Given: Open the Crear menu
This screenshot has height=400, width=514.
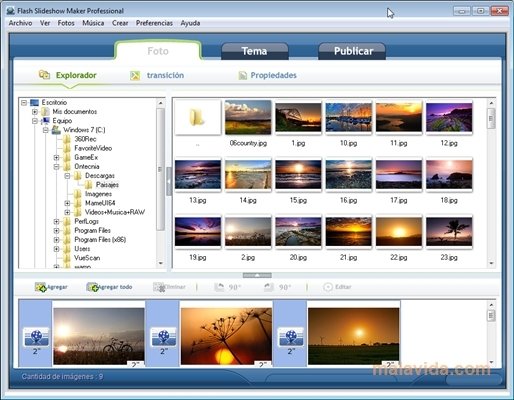Looking at the screenshot, I should (120, 23).
